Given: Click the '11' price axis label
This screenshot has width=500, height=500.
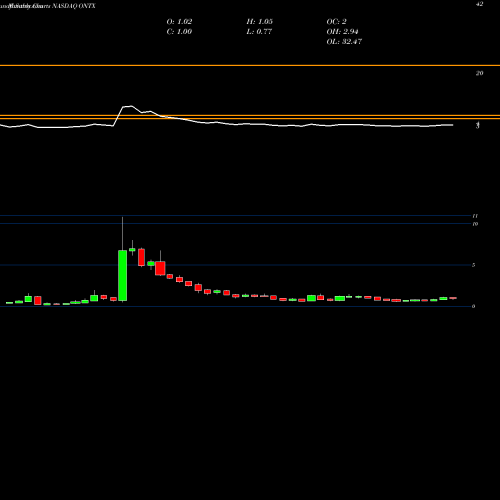Looking at the screenshot, I should click(x=475, y=216).
